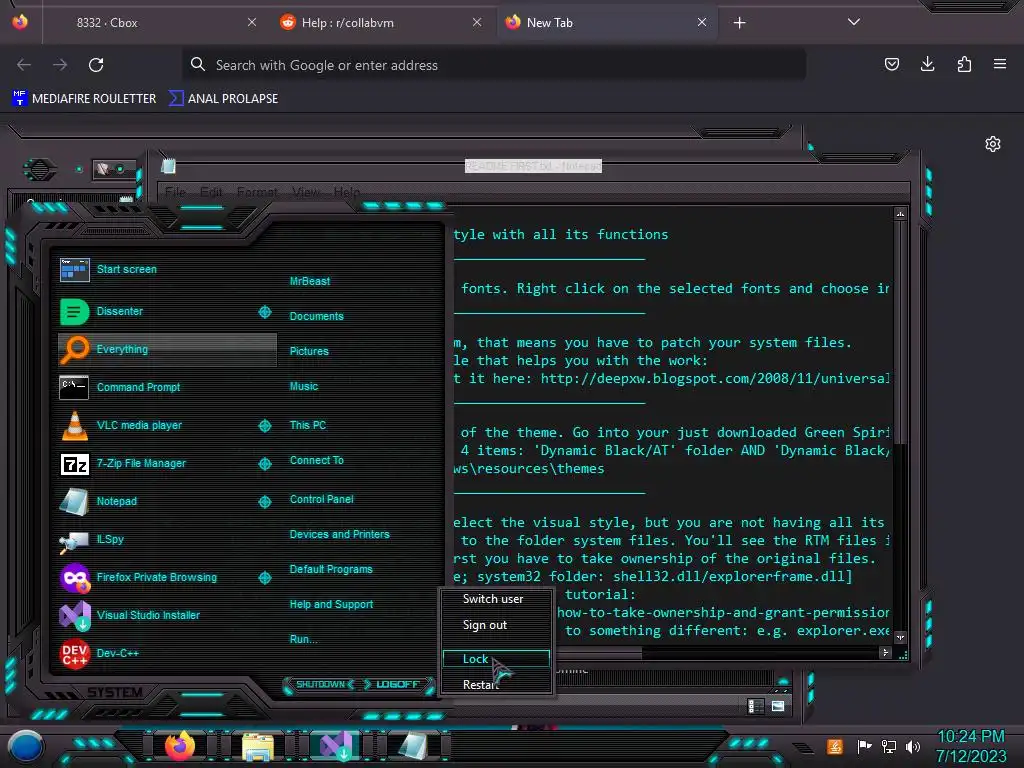Open Firefox downloads panel
The image size is (1024, 768).
tap(927, 64)
